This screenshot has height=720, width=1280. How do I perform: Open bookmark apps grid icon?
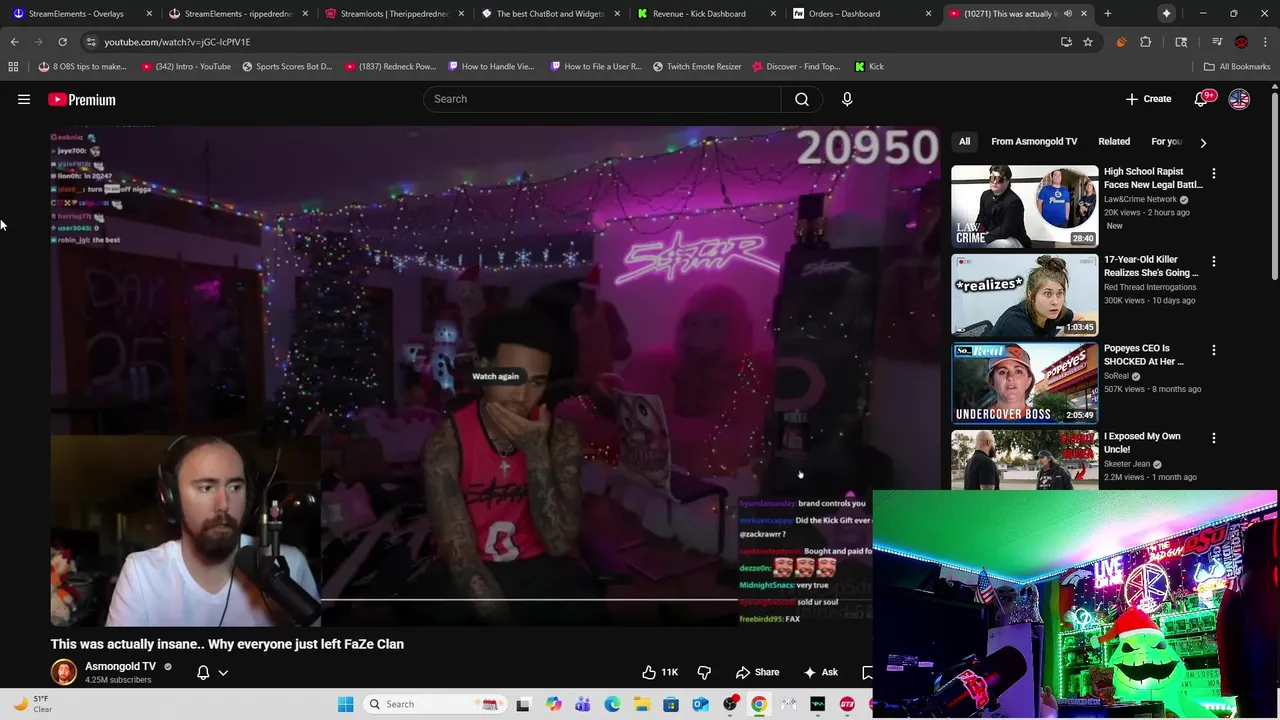coord(13,66)
